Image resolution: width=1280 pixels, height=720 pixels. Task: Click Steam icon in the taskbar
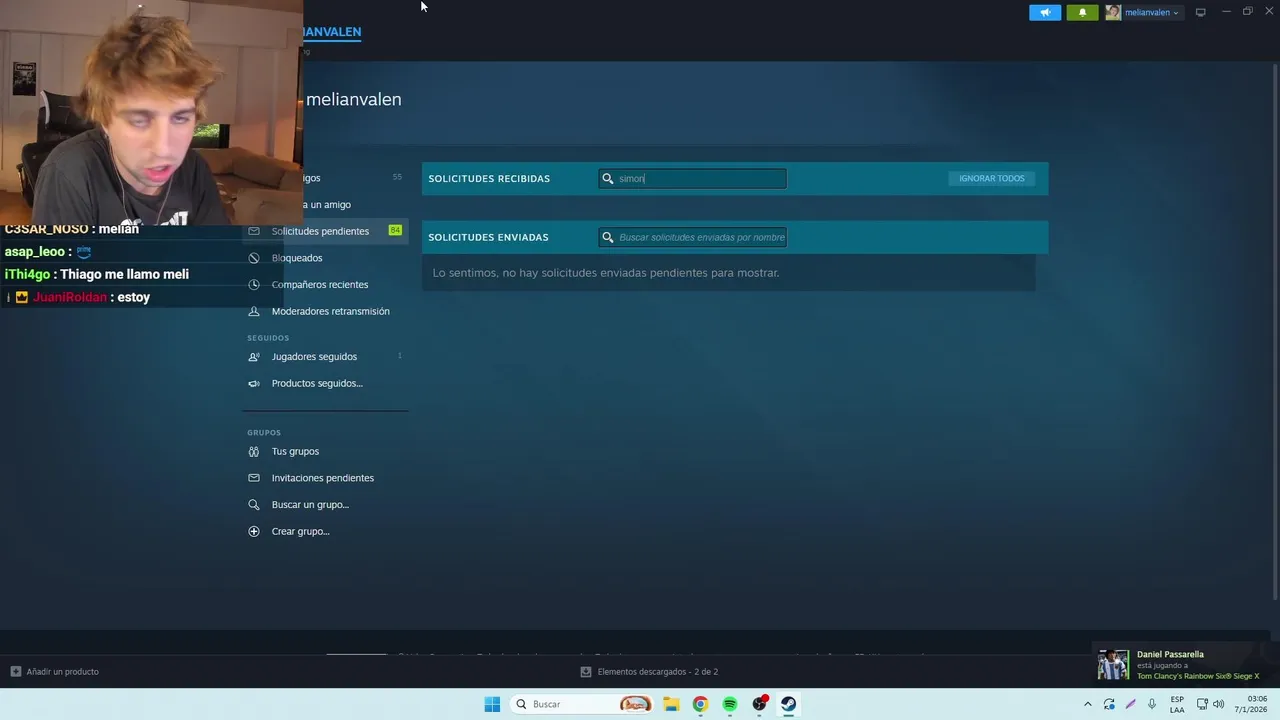click(789, 704)
